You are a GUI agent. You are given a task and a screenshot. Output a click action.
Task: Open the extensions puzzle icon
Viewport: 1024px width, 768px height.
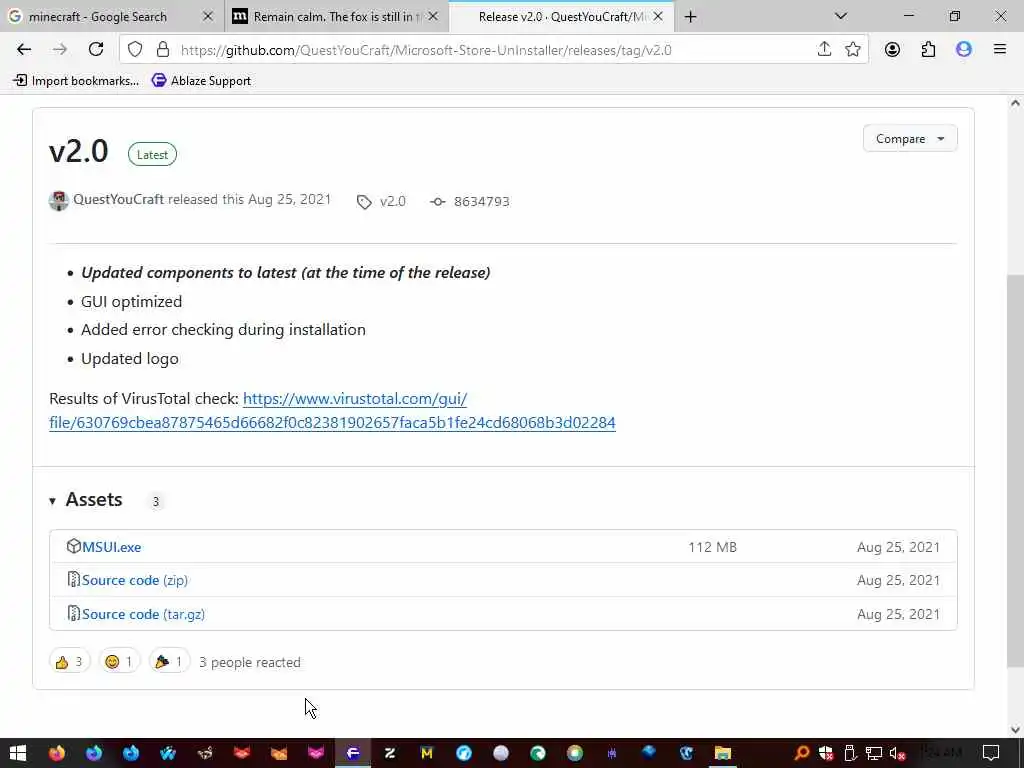(928, 49)
